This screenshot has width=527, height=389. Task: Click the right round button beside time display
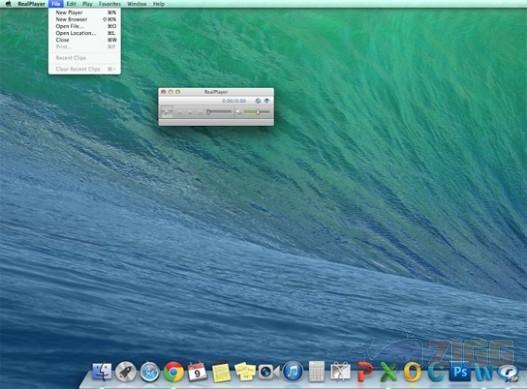(267, 101)
